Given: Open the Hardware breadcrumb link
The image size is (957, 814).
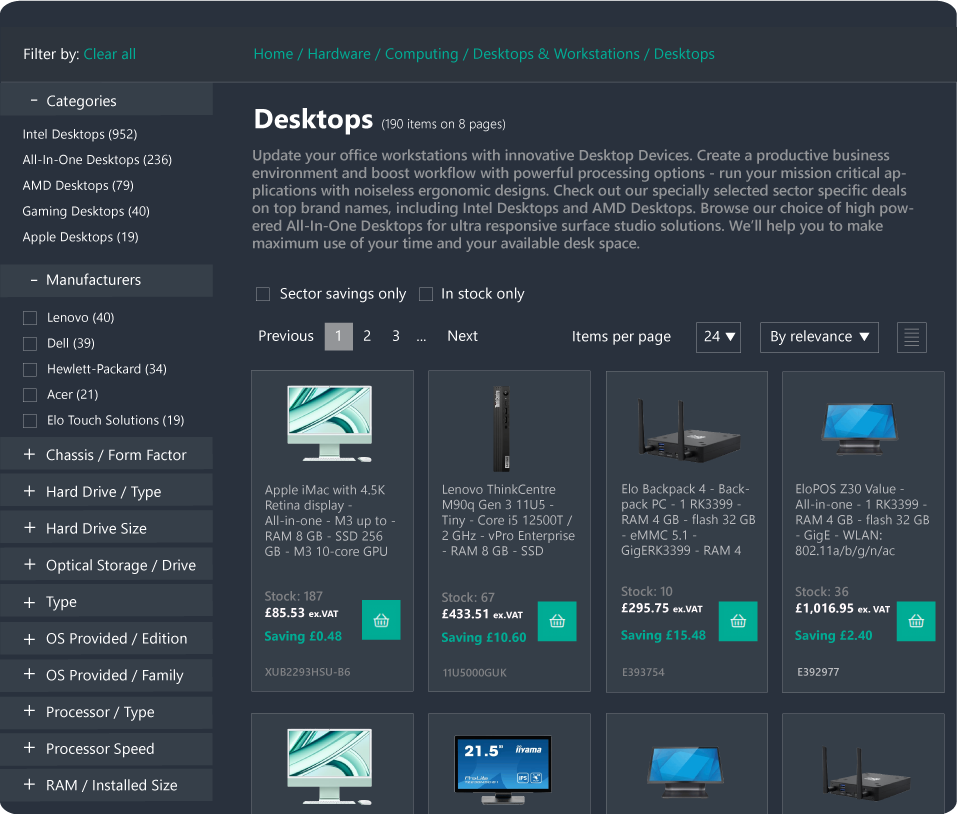Looking at the screenshot, I should (x=339, y=54).
